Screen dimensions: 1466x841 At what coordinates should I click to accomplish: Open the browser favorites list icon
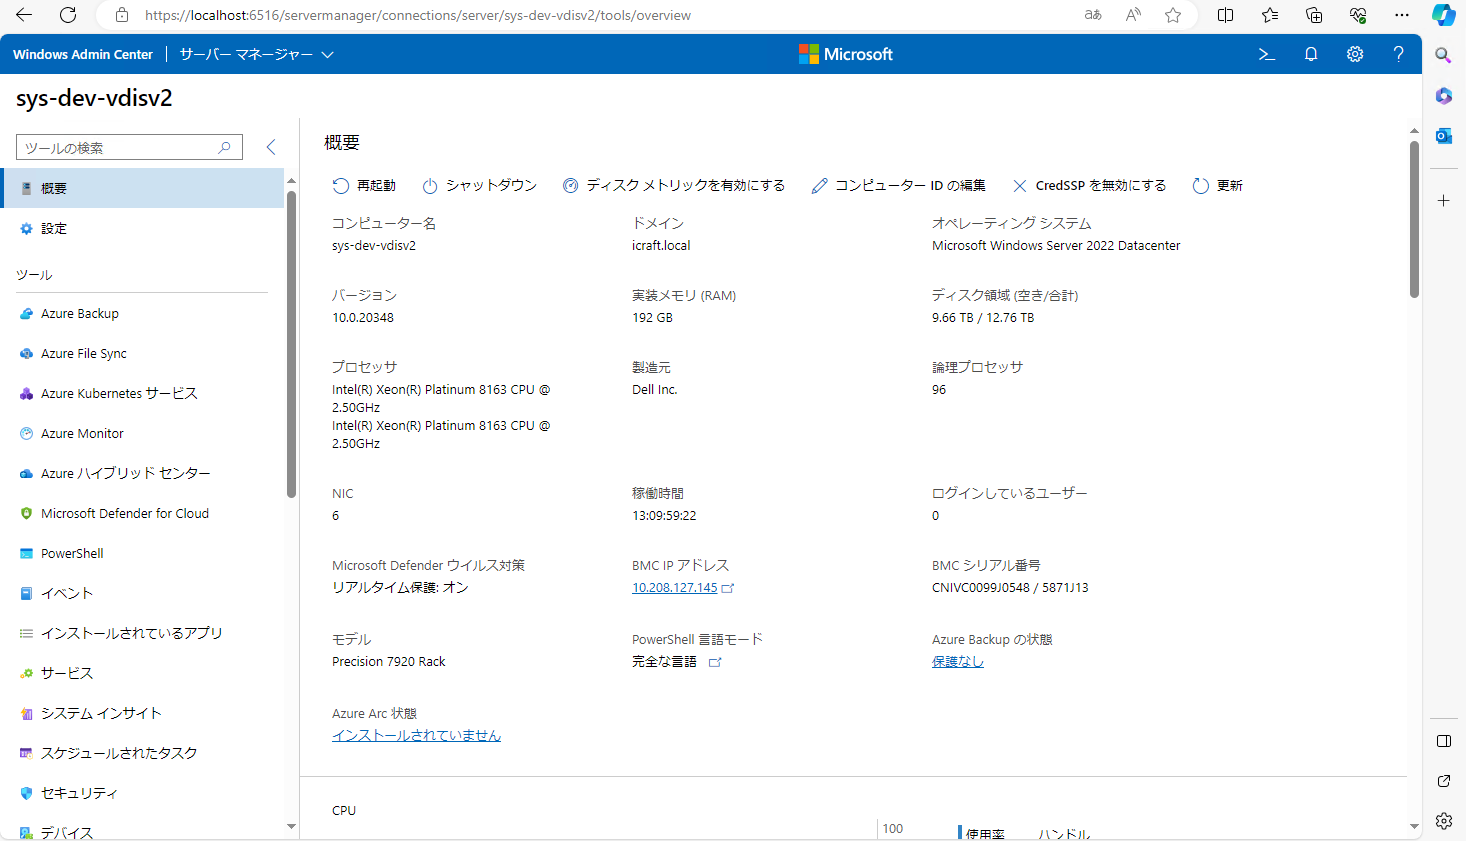[x=1270, y=15]
